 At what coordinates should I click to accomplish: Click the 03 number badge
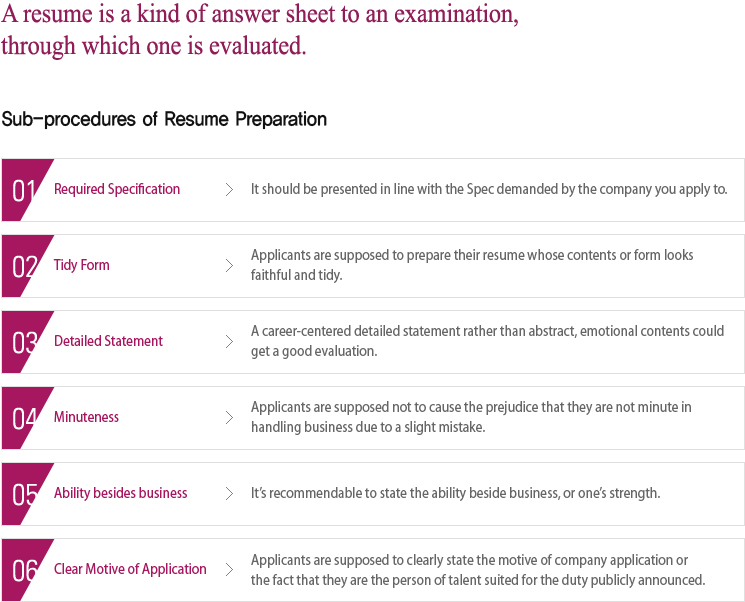24,342
